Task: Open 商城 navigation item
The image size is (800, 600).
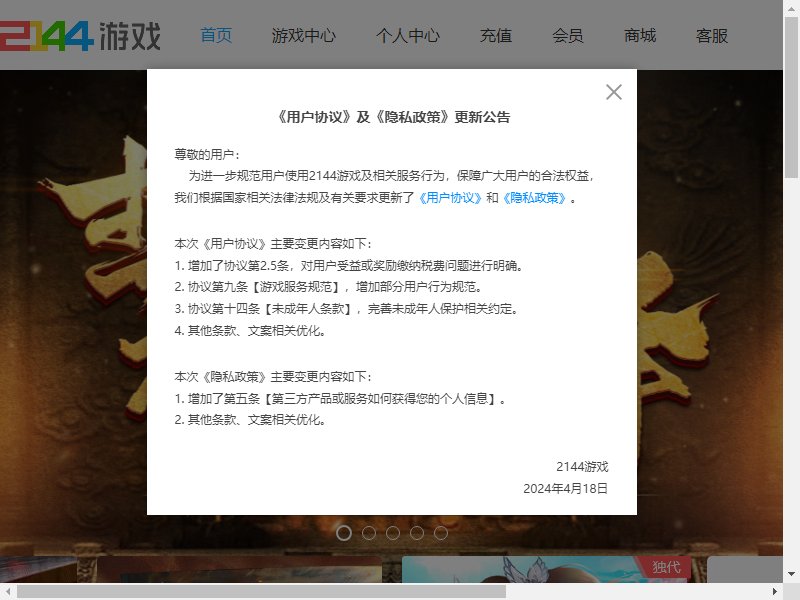Action: click(x=640, y=35)
